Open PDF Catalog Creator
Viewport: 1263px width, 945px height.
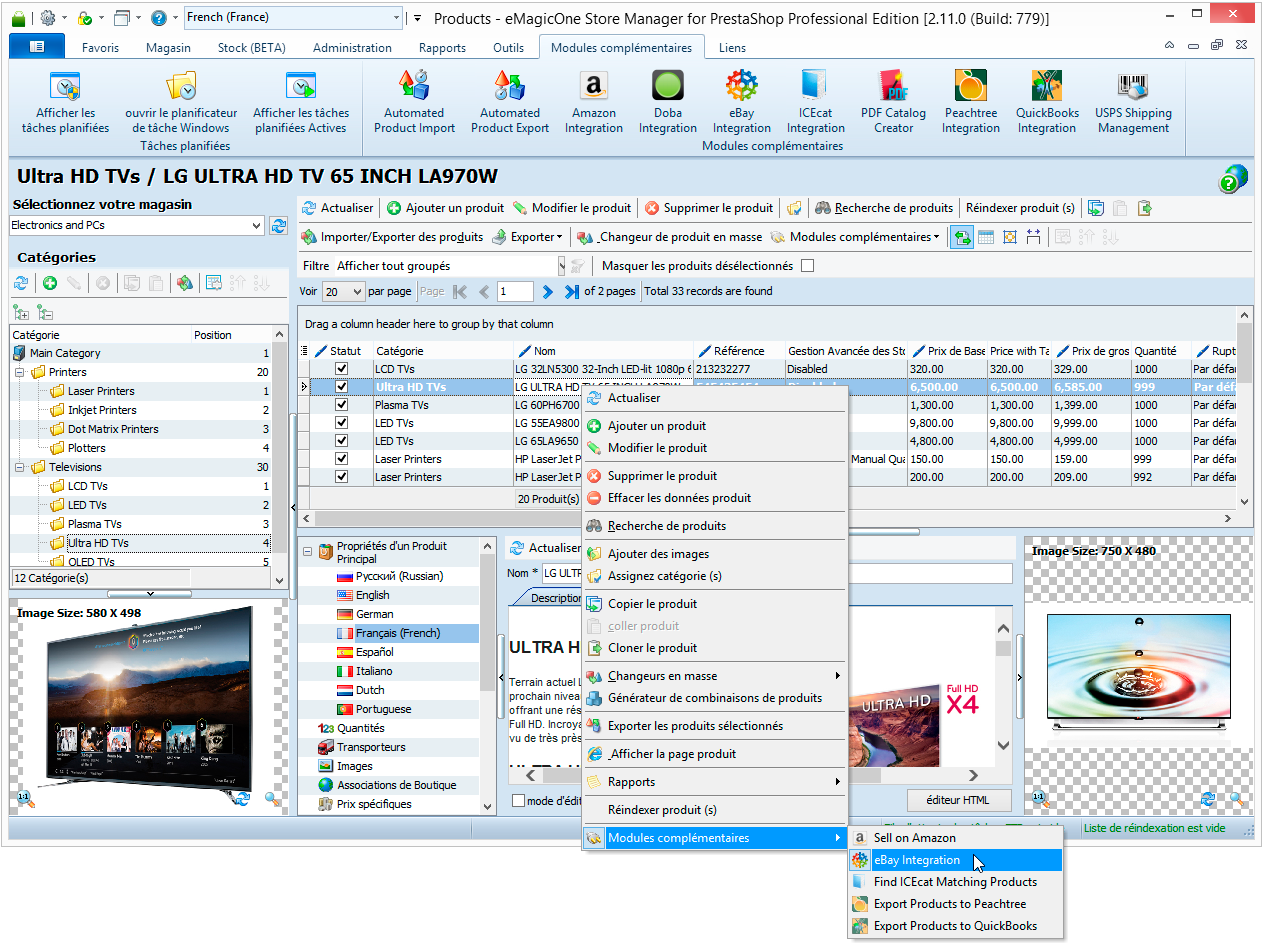coord(893,101)
